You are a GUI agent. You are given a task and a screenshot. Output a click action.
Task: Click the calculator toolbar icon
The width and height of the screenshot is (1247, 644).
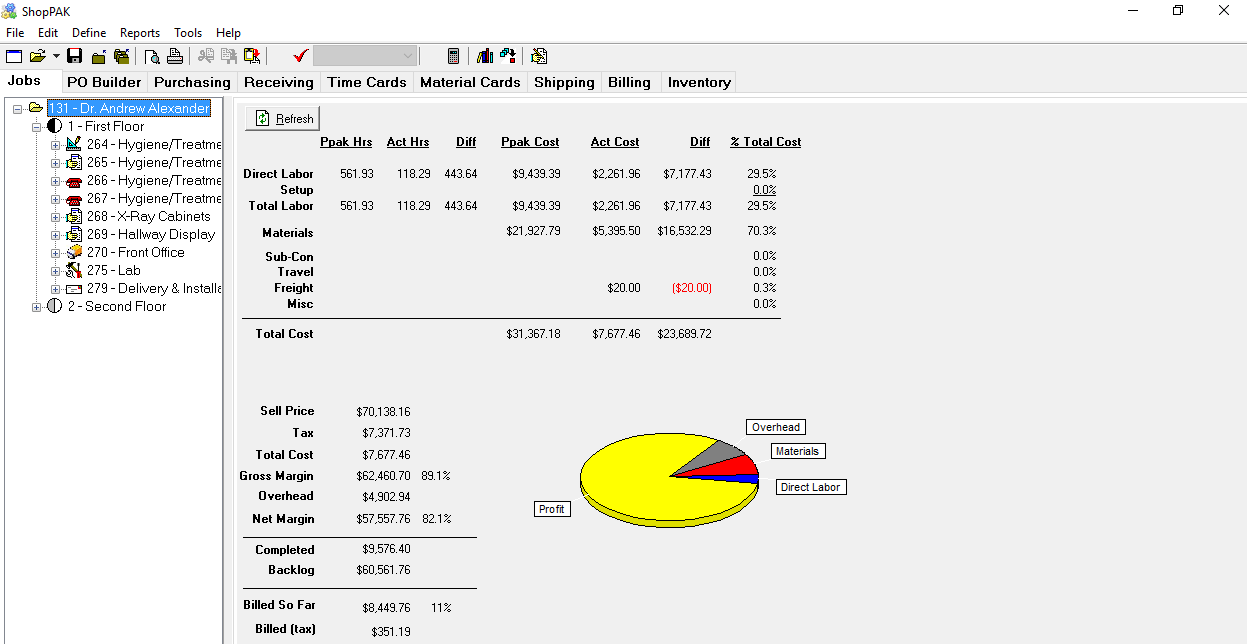453,56
